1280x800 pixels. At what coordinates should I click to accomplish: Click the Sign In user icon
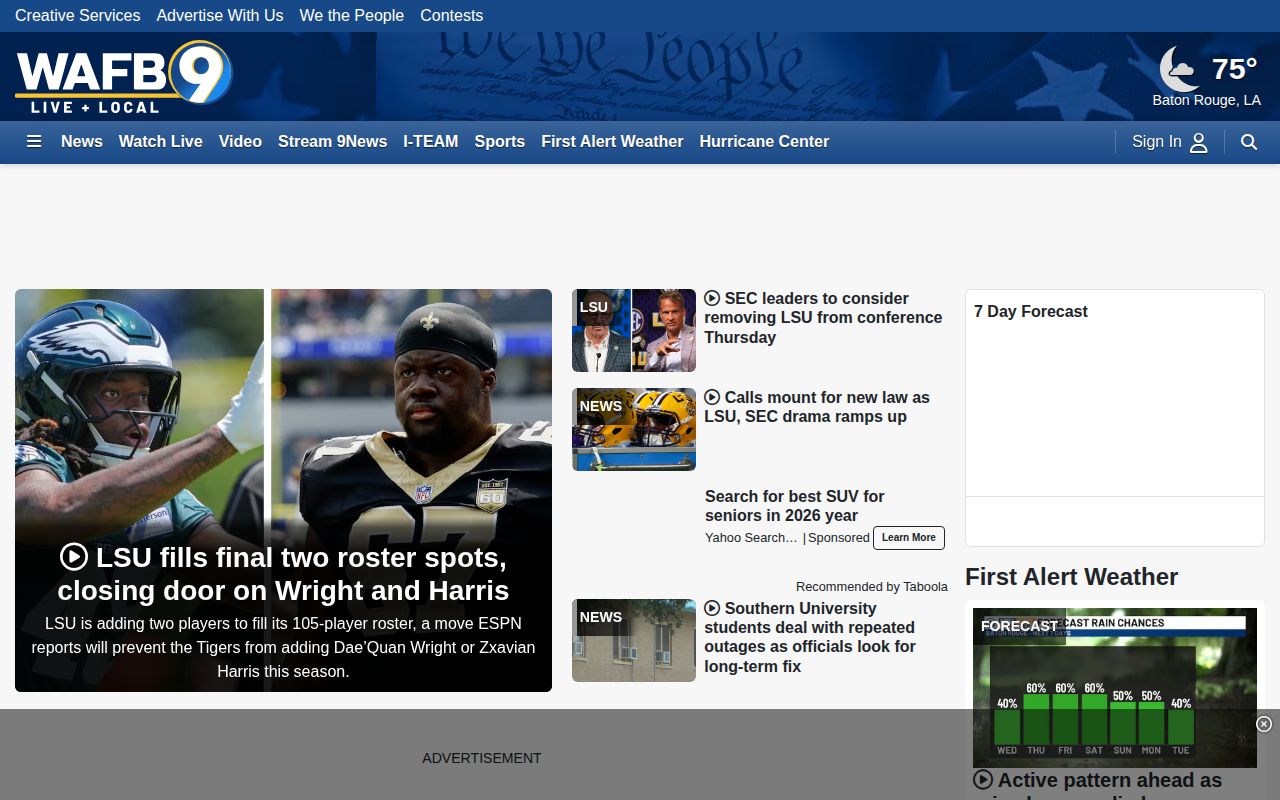[1199, 142]
